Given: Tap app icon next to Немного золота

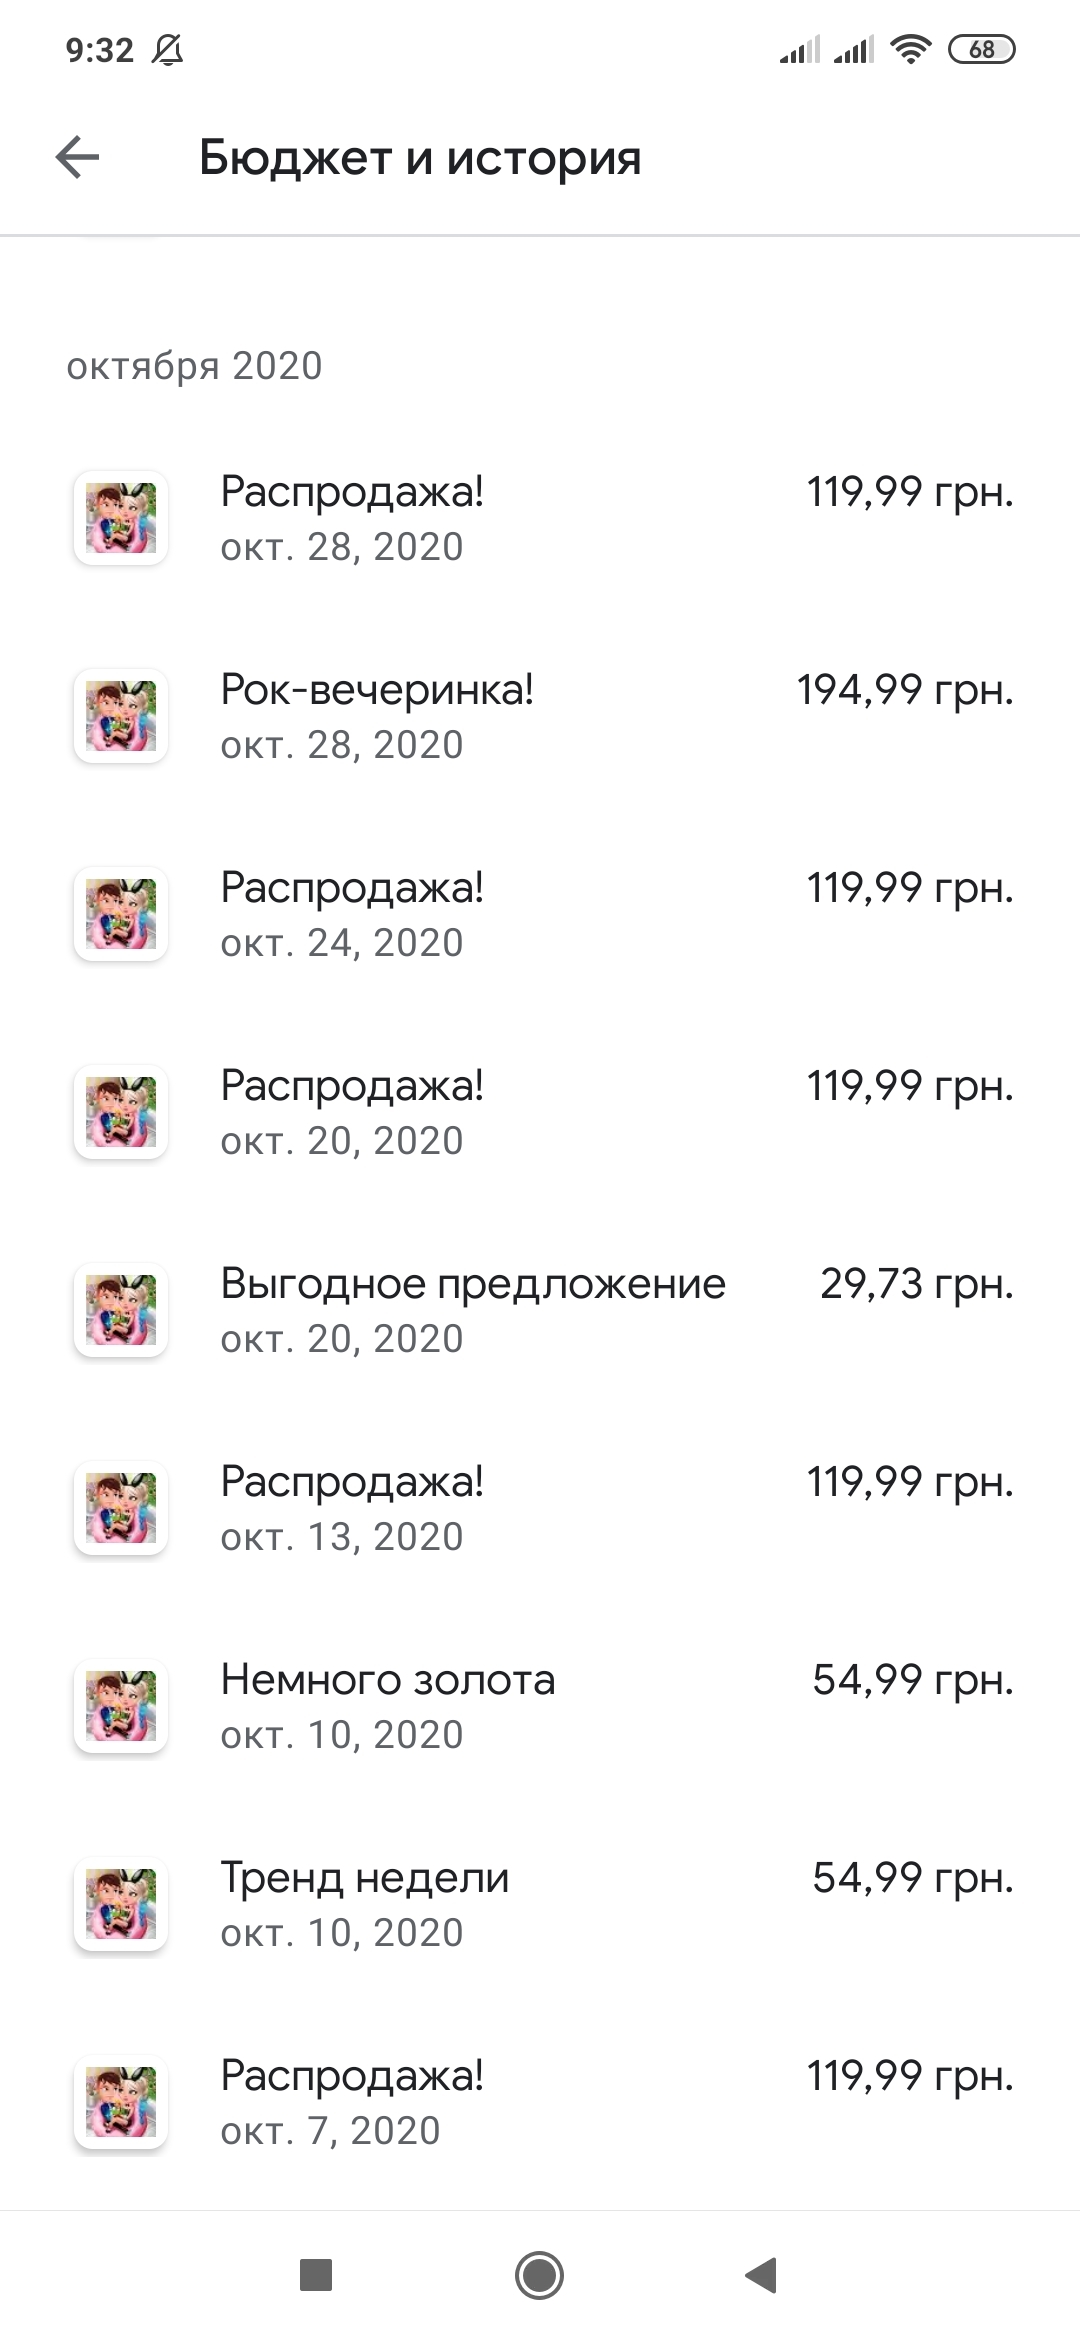Looking at the screenshot, I should click(x=121, y=1706).
